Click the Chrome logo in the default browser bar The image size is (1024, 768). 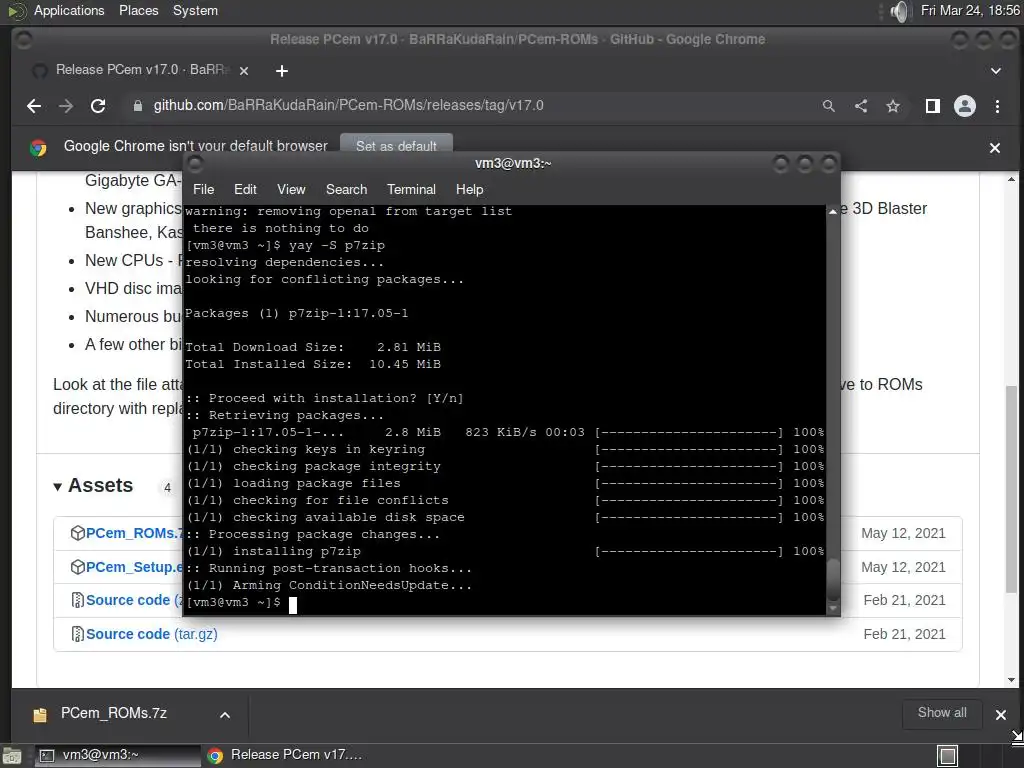[x=38, y=148]
